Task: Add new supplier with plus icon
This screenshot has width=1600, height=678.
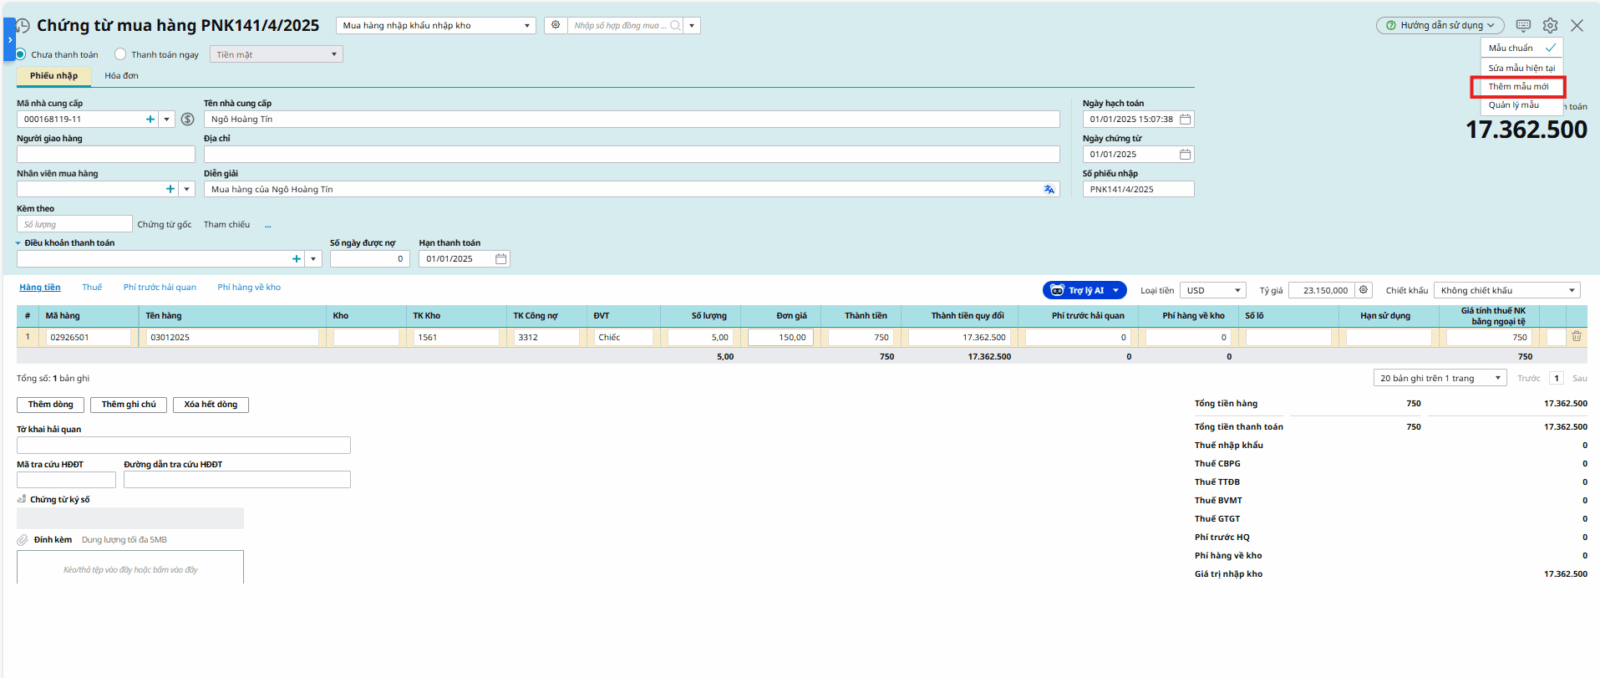Action: tap(150, 119)
